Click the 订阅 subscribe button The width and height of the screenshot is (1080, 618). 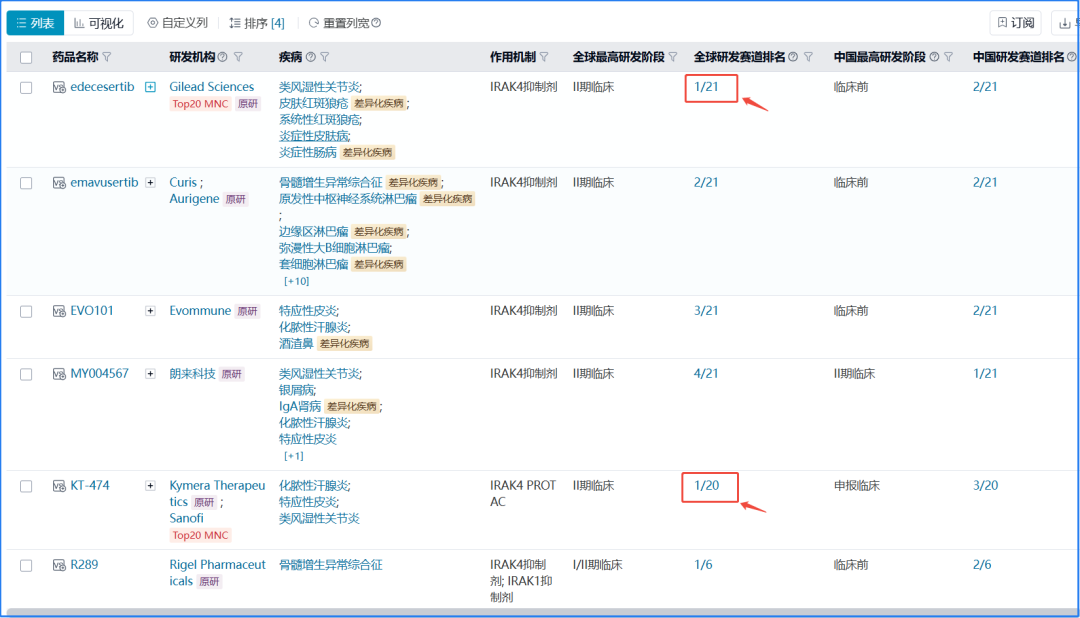click(1015, 23)
